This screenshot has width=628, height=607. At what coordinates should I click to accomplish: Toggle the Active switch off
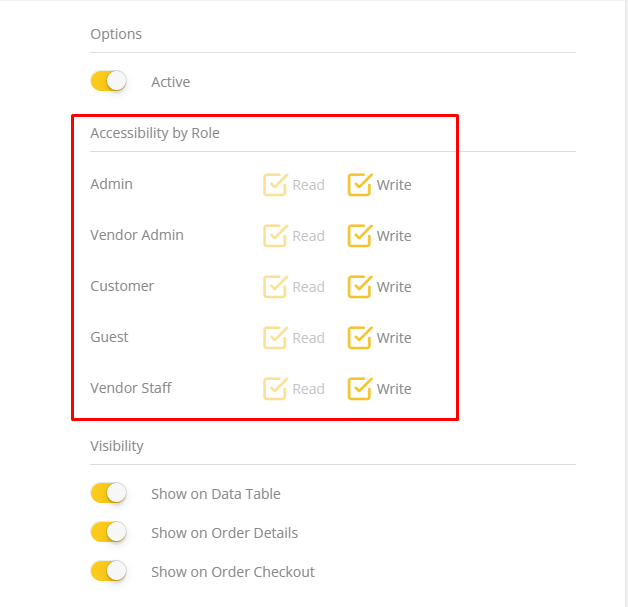[109, 82]
